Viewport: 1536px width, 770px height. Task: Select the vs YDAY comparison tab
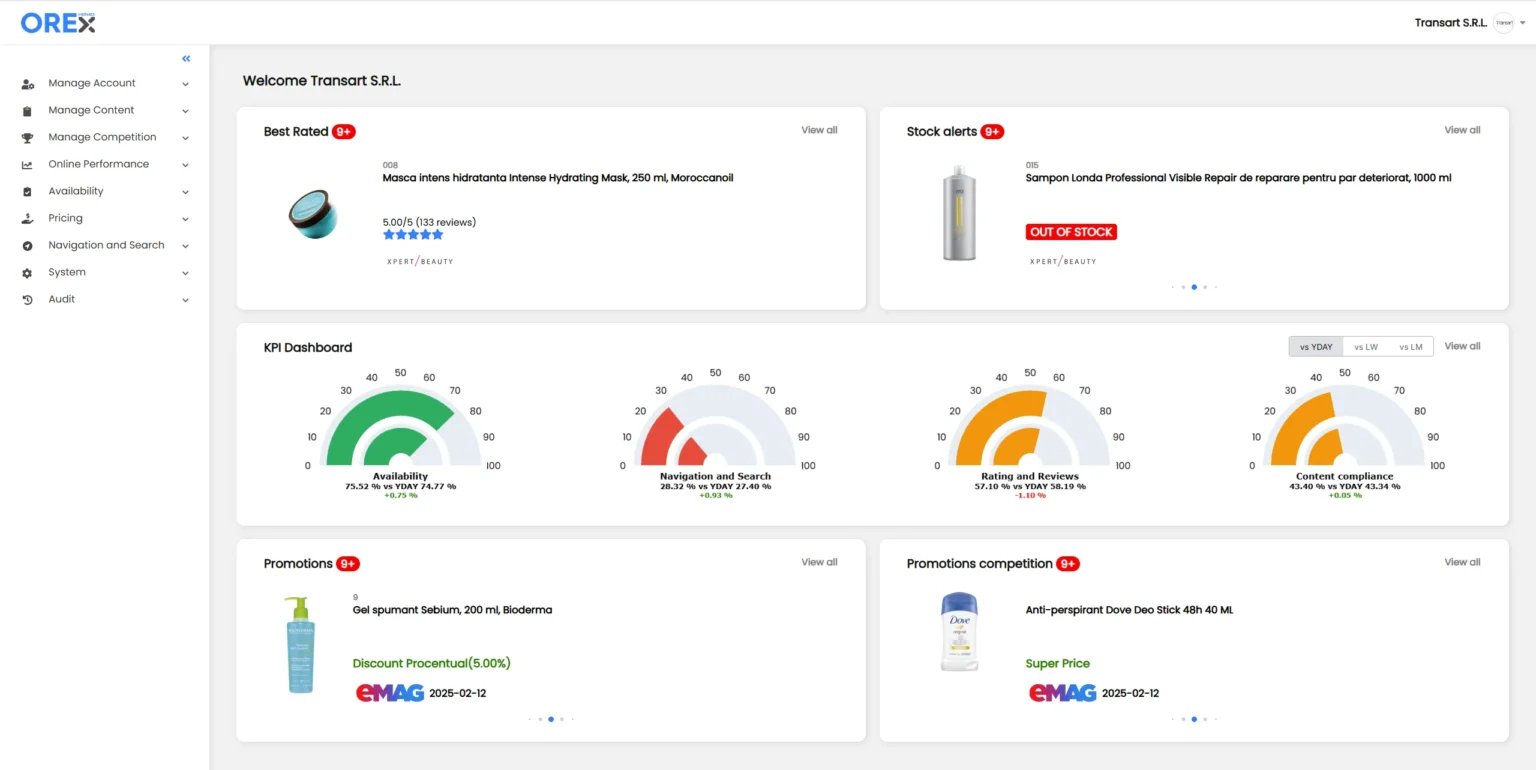click(x=1315, y=346)
